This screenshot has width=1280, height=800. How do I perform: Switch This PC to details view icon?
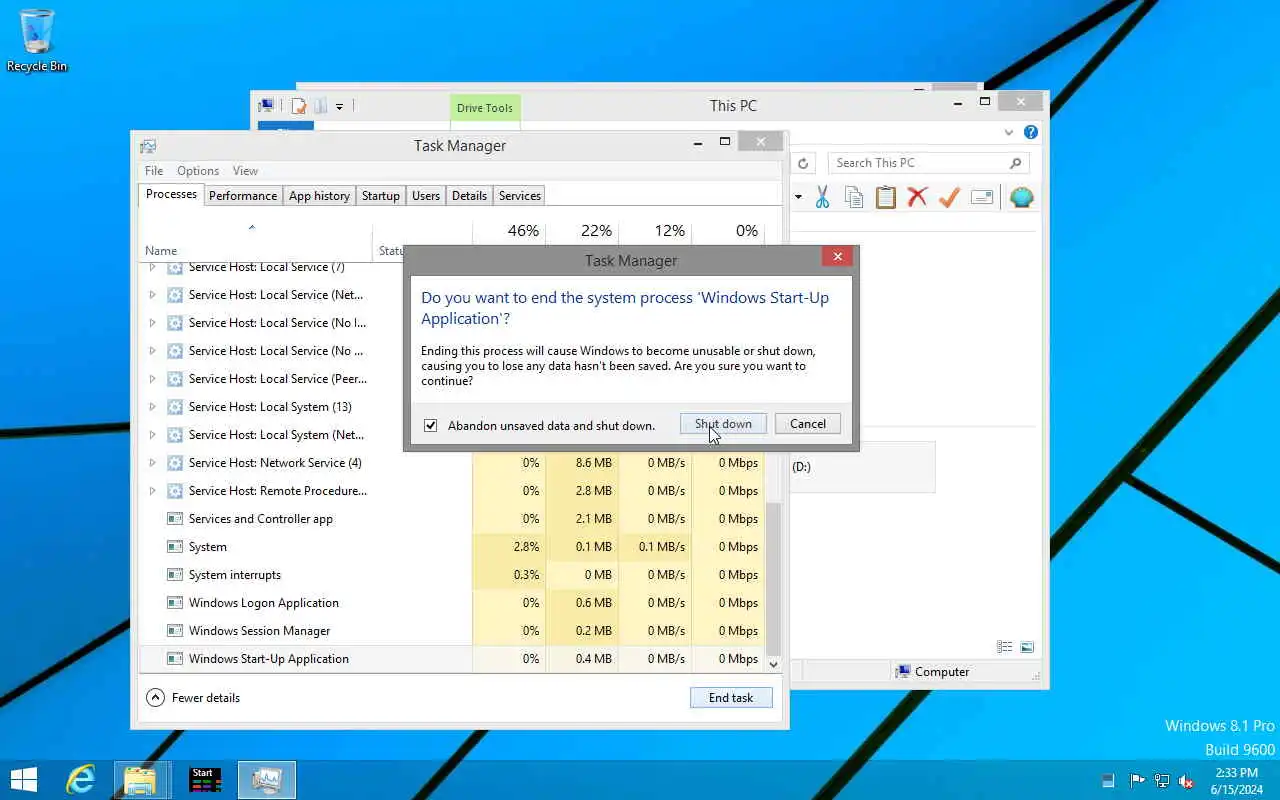pos(1005,647)
